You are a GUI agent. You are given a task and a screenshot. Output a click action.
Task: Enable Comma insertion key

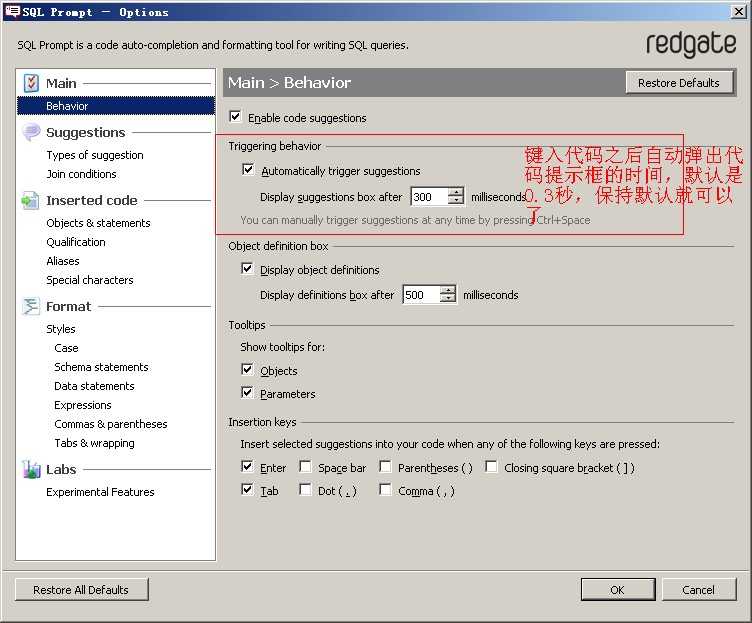385,490
